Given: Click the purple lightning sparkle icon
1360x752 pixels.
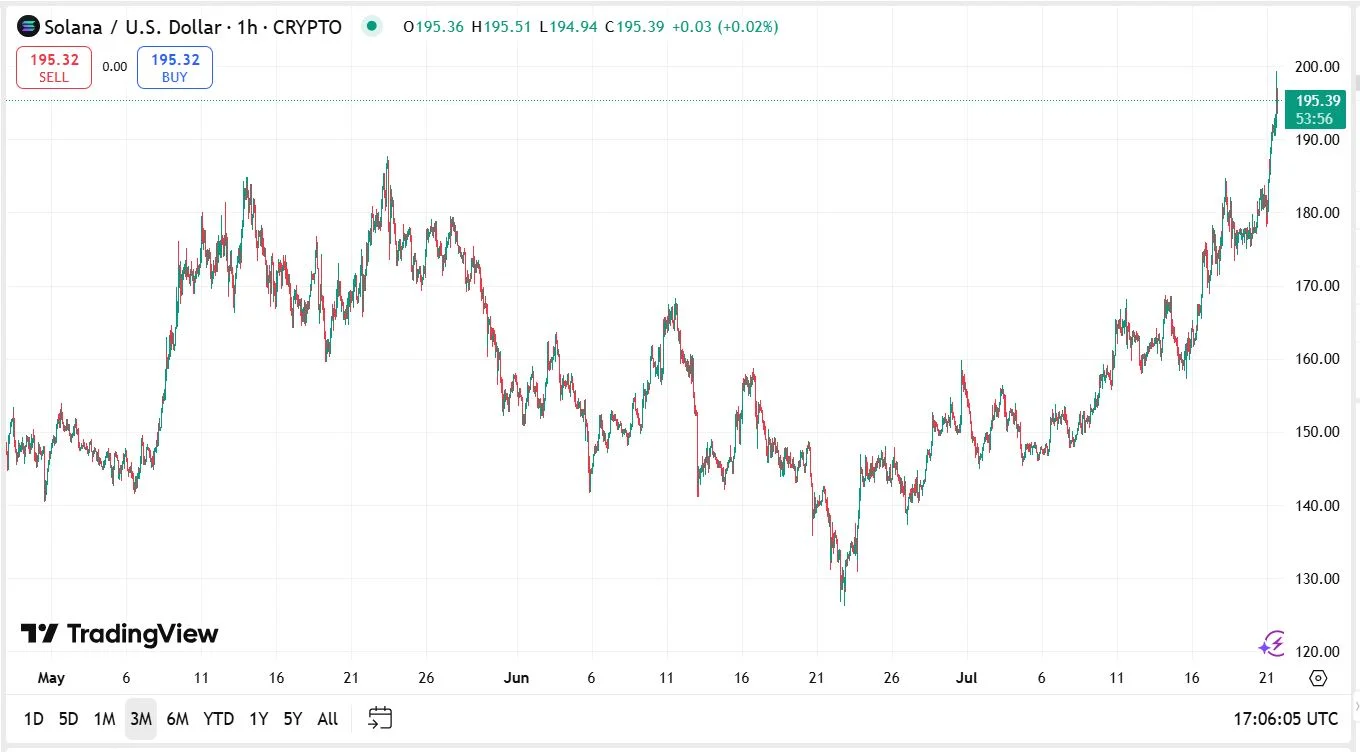Looking at the screenshot, I should (x=1272, y=643).
